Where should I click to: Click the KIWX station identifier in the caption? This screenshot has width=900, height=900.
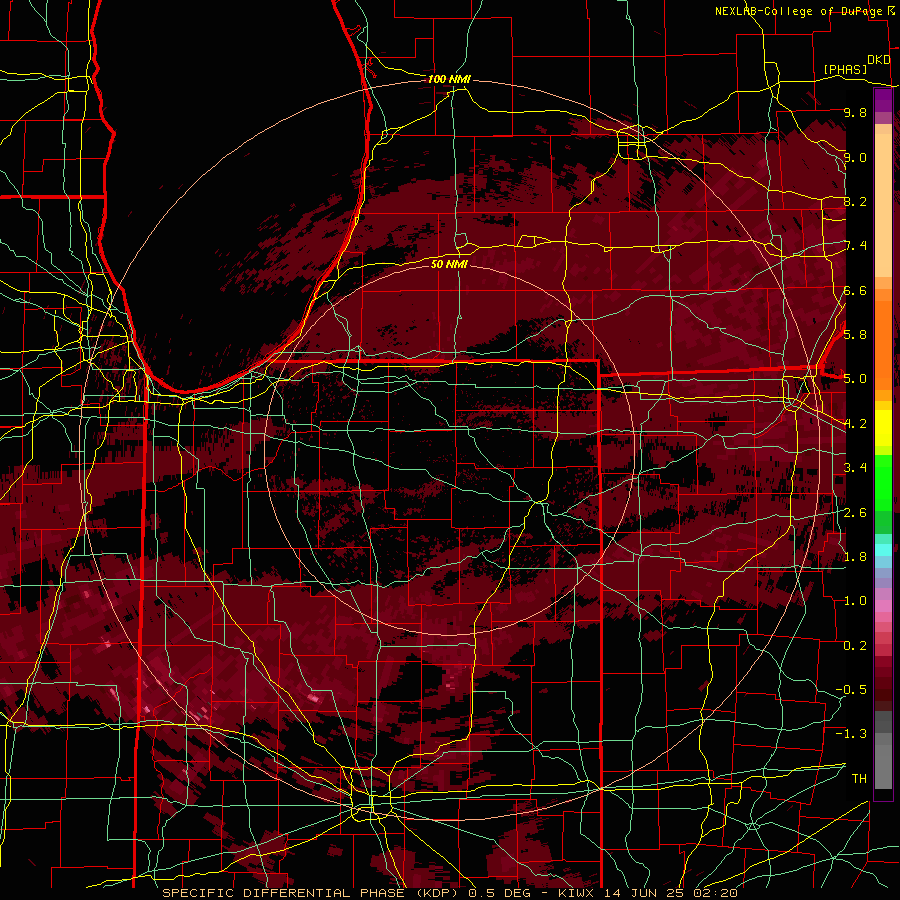coord(577,893)
